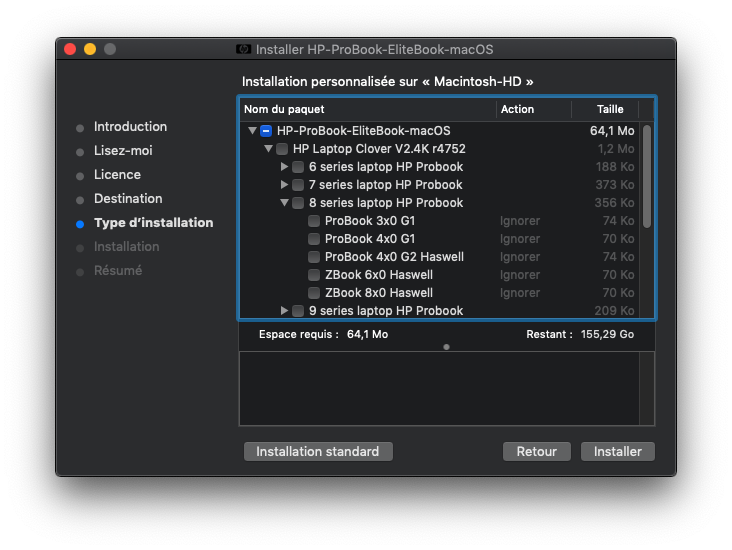
Task: Start install with the Installer button
Action: point(618,451)
